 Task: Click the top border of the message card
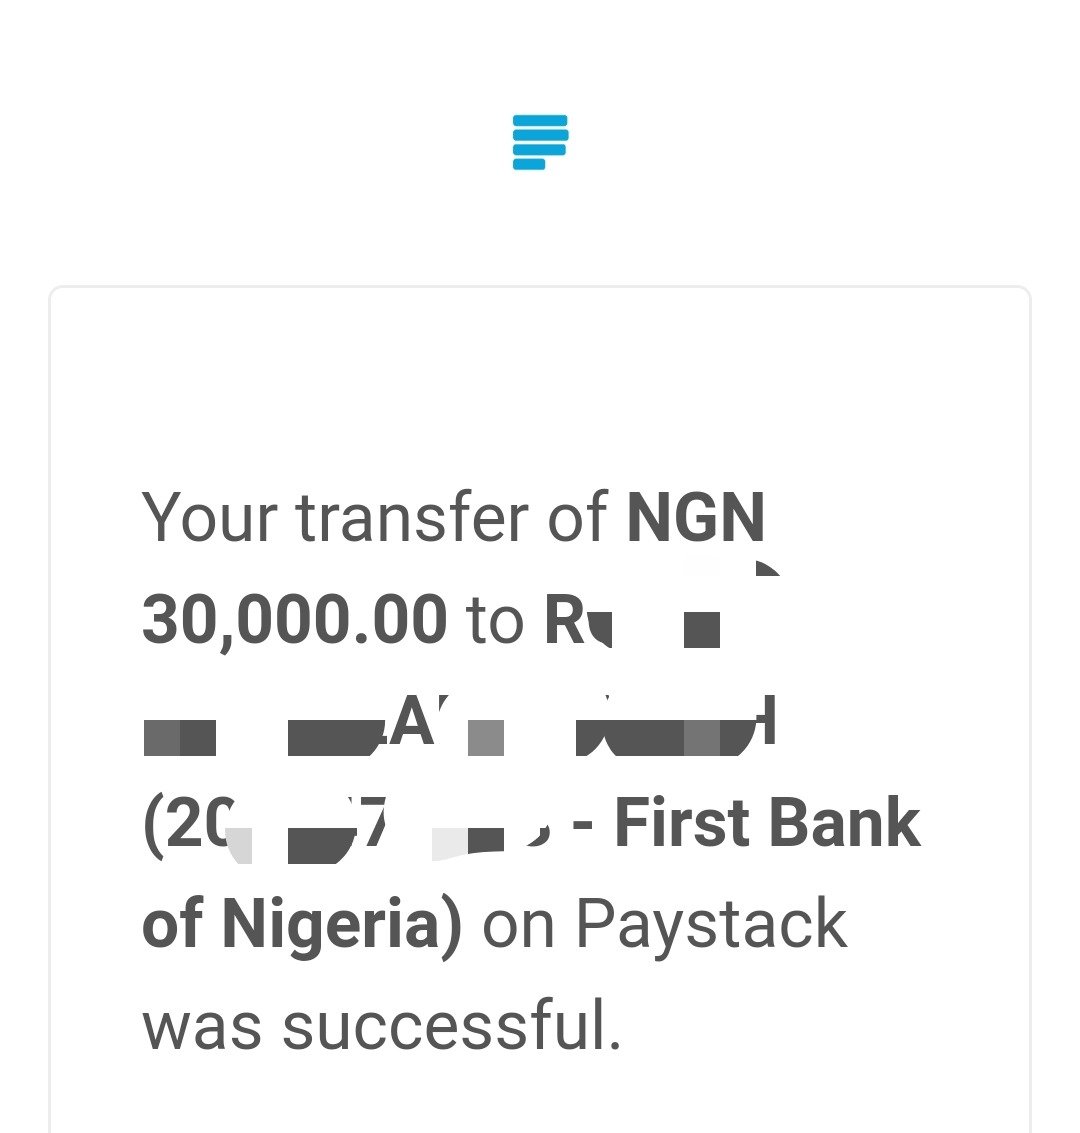540,288
